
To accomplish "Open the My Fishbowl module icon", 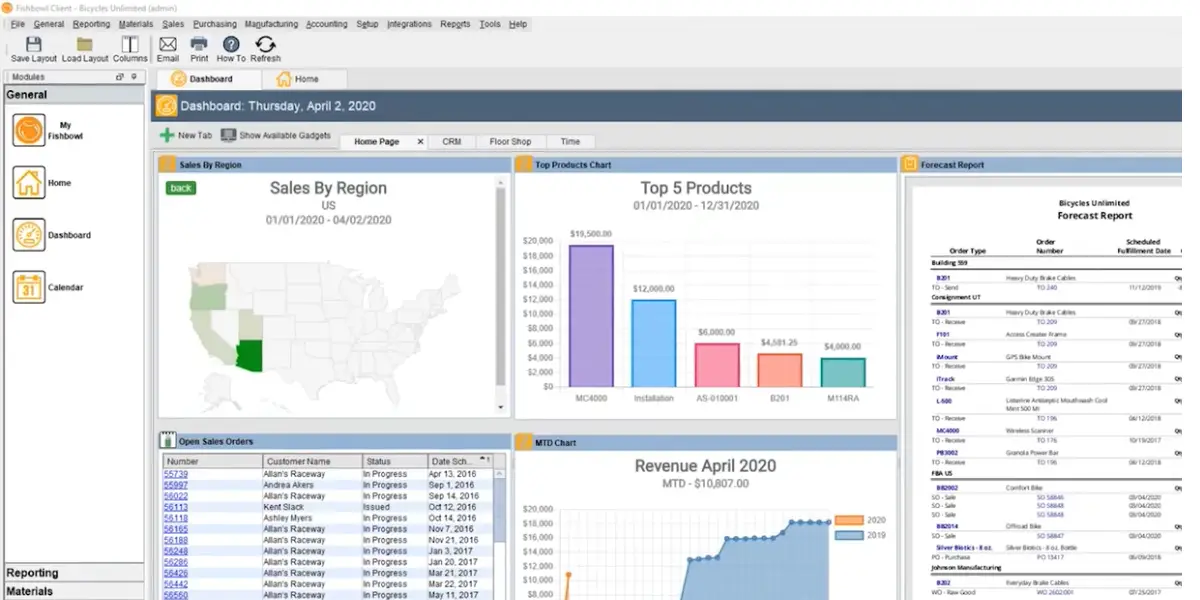I will click(x=29, y=130).
